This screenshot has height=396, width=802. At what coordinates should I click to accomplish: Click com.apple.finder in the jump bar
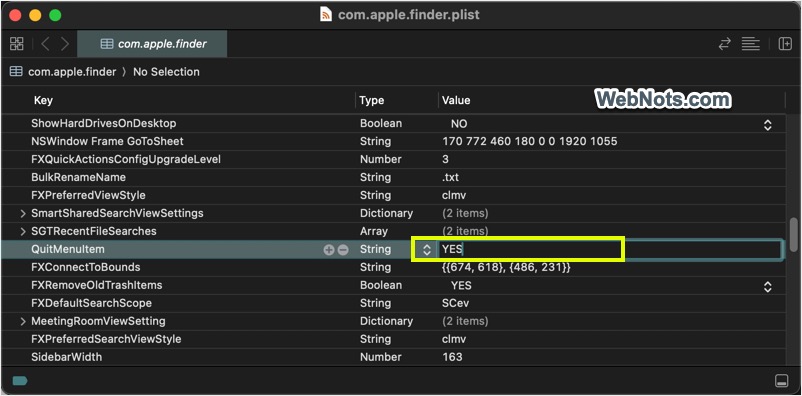coord(72,72)
